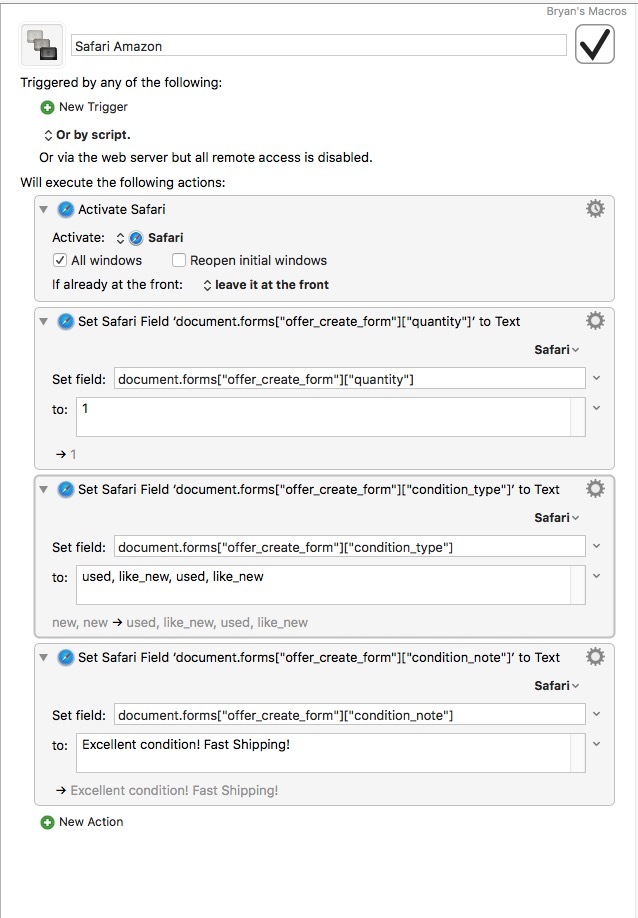Open 'leave it at the front' popup menu
Image resolution: width=638 pixels, height=918 pixels.
pos(266,285)
